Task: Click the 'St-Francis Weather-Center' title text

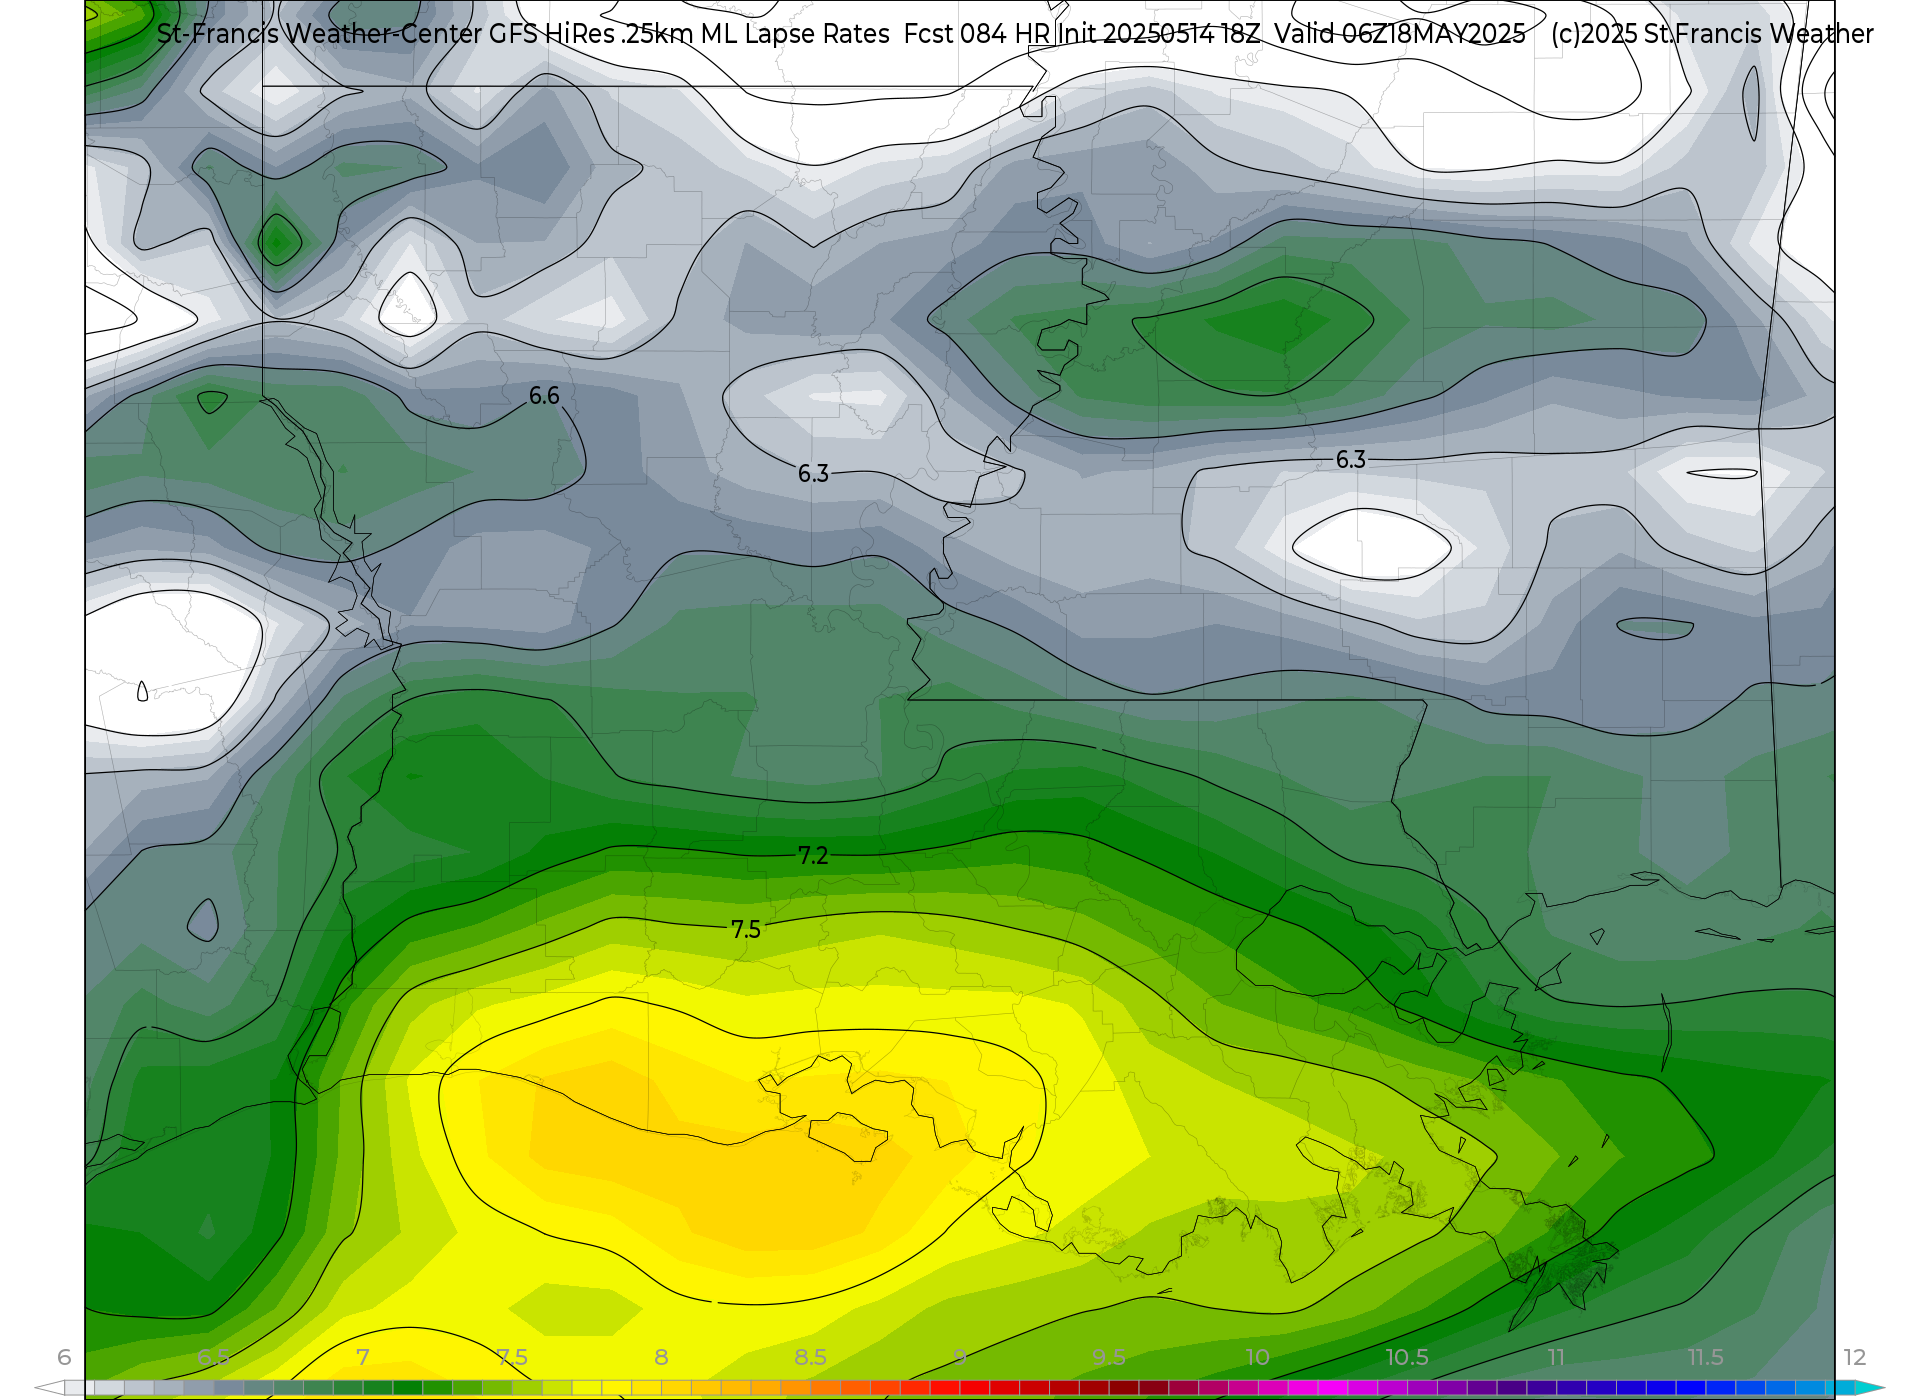Action: pos(319,34)
